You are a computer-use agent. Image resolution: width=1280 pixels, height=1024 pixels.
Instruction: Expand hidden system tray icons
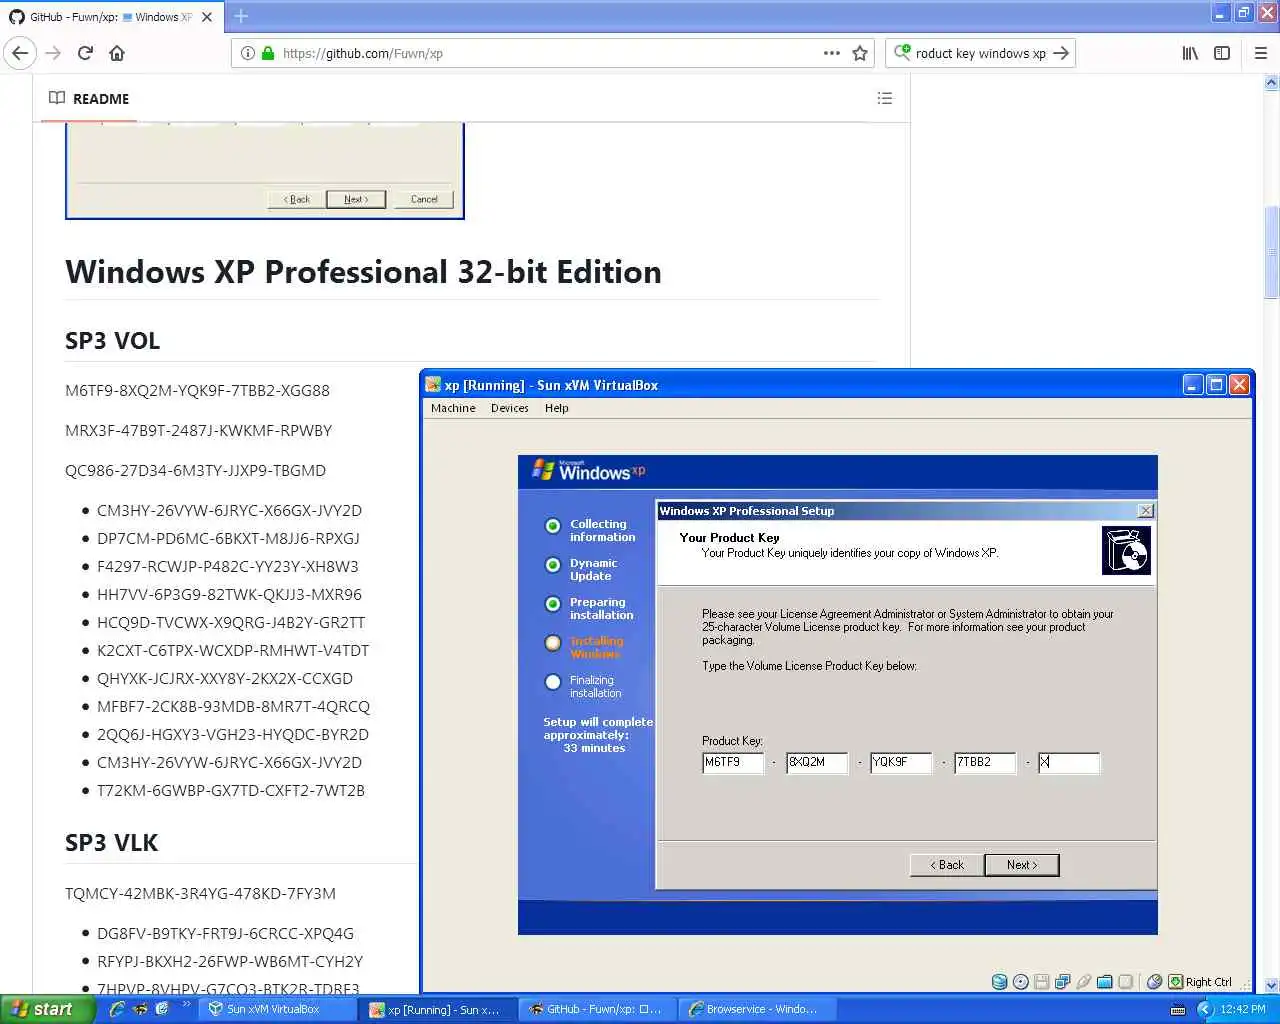click(x=1205, y=1009)
